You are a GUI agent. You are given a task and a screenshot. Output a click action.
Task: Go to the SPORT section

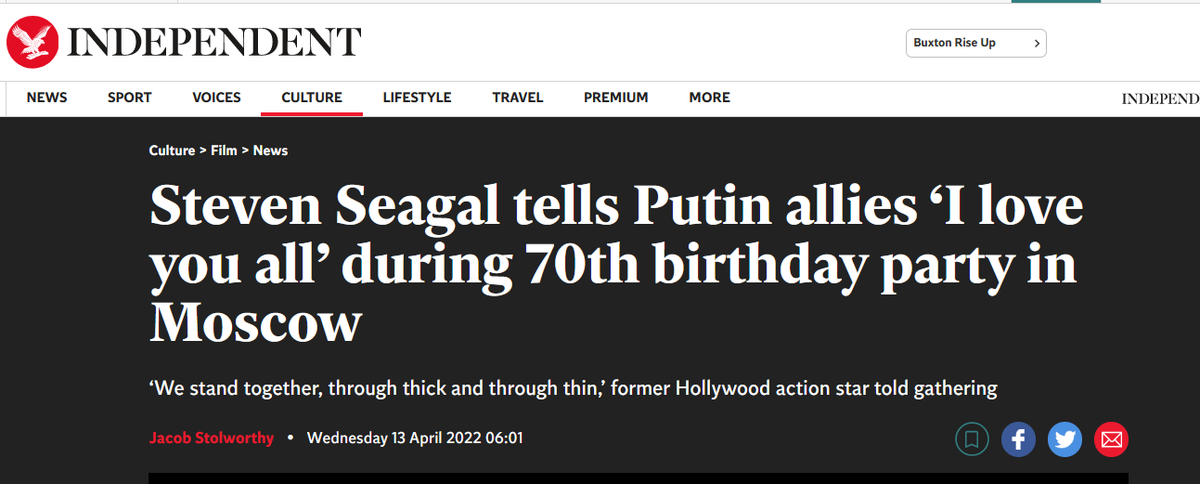pyautogui.click(x=130, y=97)
